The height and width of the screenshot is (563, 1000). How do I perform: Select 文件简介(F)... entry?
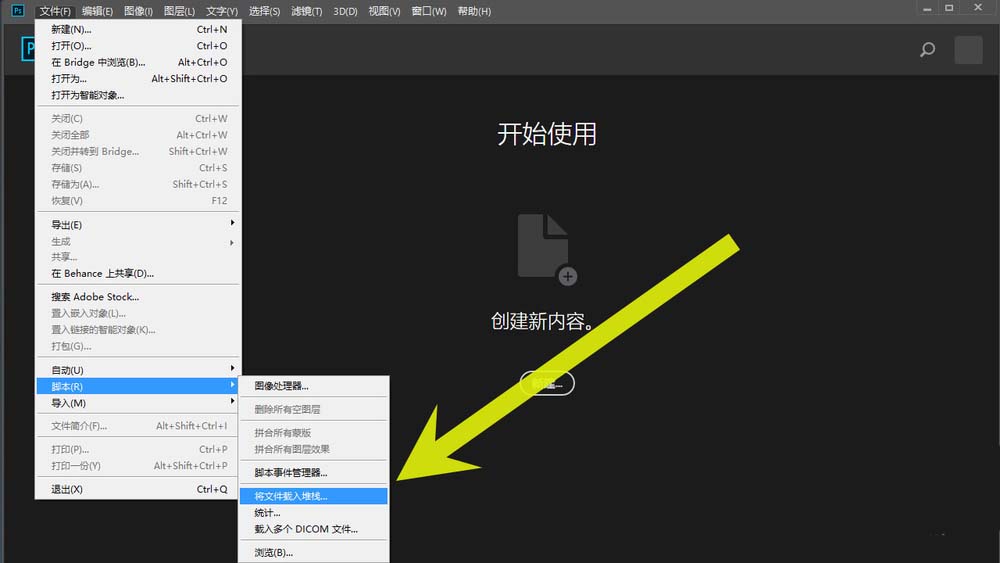point(138,426)
